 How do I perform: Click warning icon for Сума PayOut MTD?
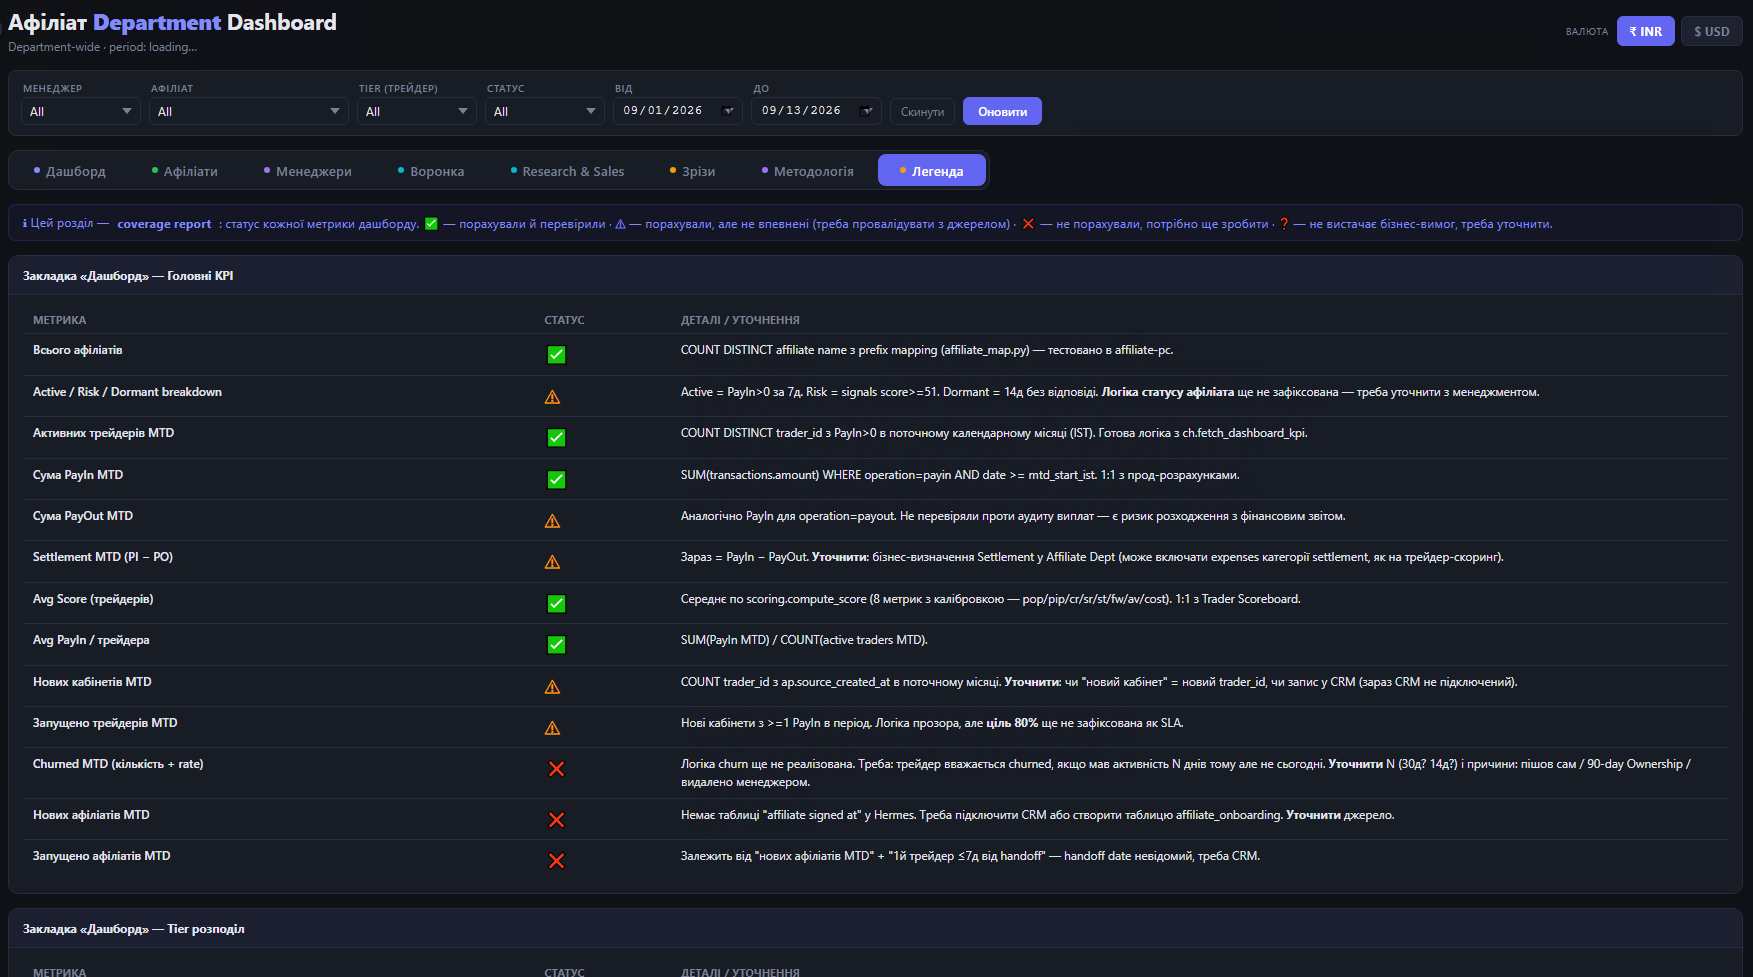click(x=552, y=521)
